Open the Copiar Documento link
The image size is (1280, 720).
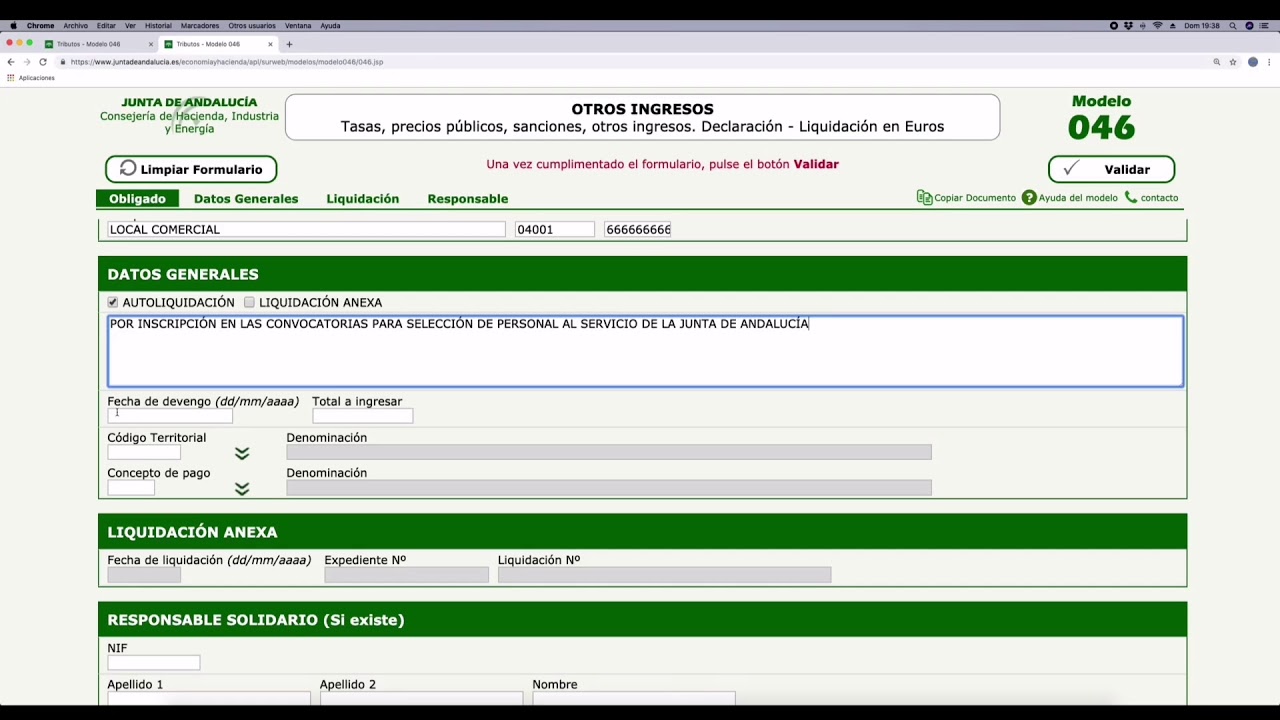pyautogui.click(x=975, y=198)
